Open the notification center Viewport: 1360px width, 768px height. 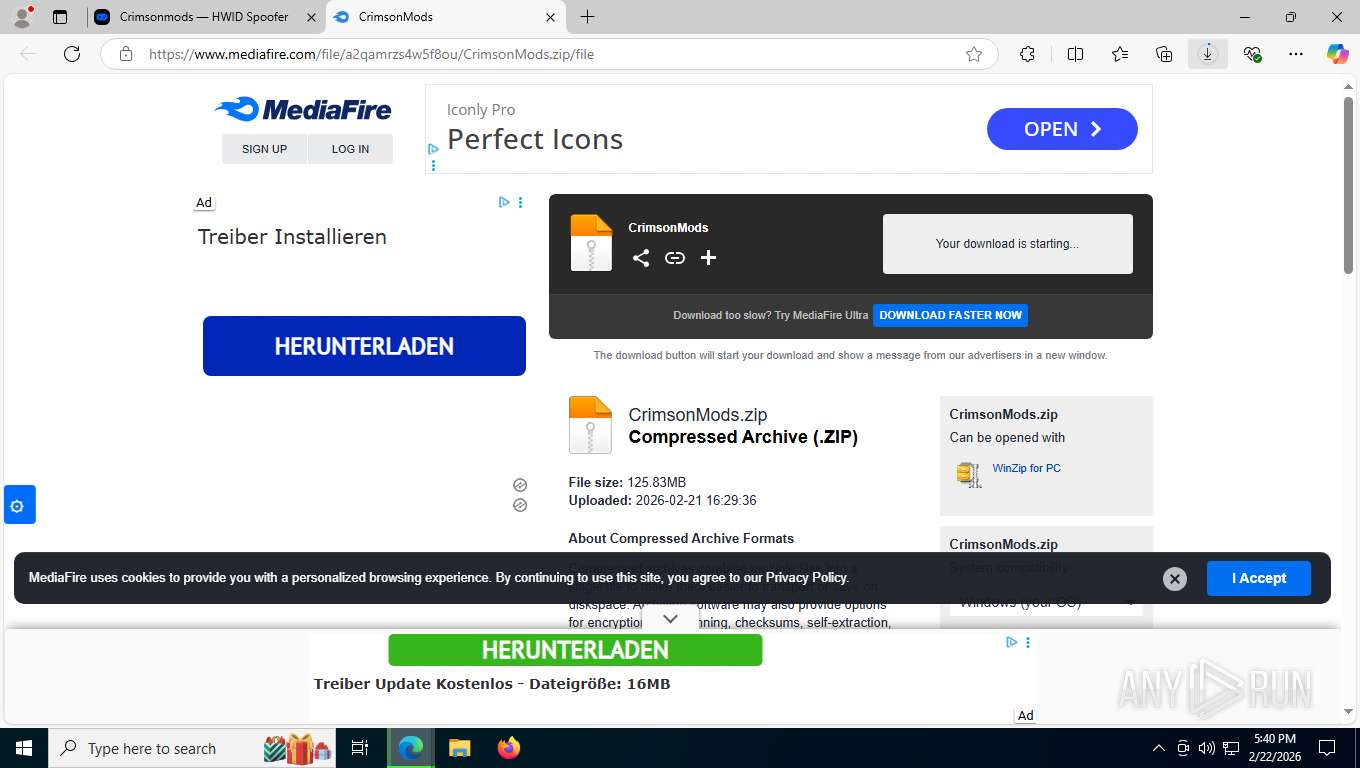[1327, 748]
